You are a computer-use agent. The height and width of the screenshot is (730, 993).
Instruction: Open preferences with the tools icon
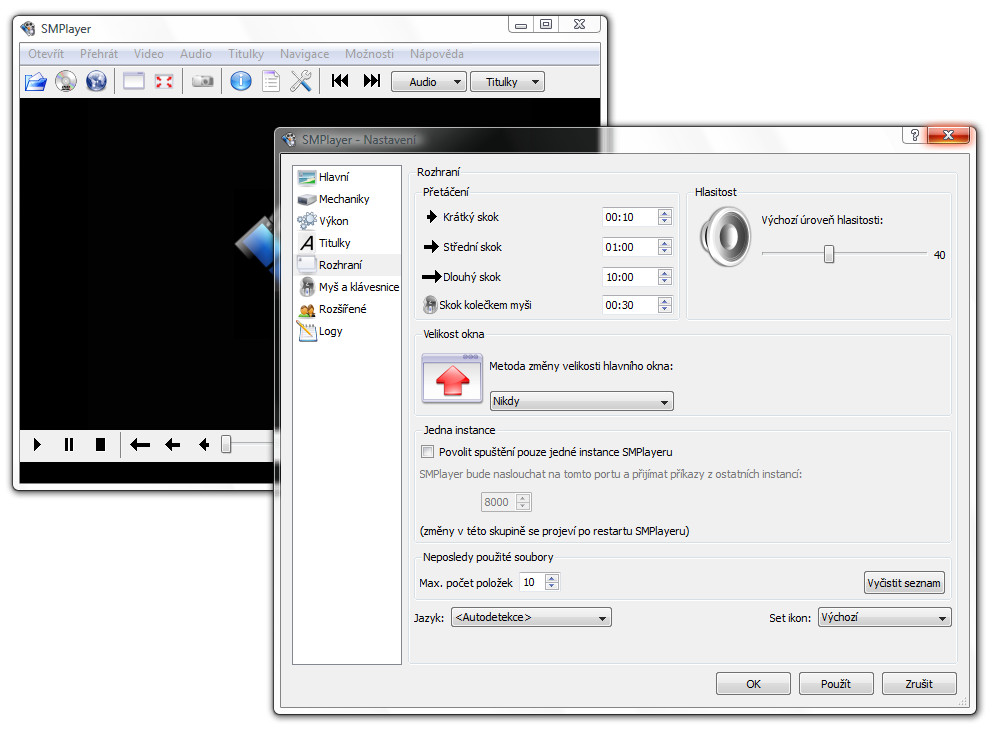coord(301,82)
